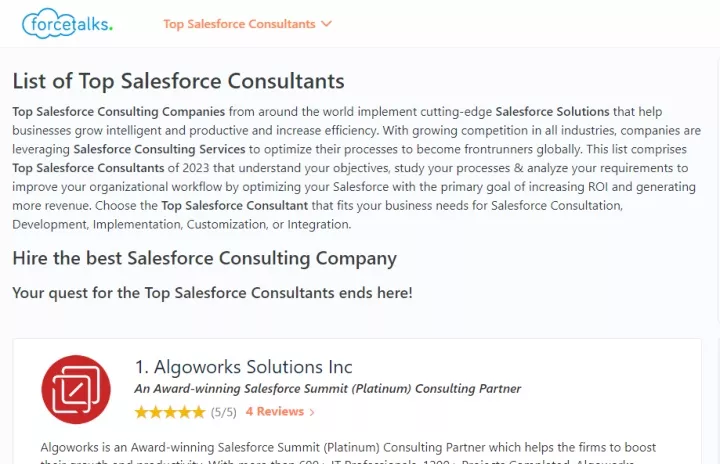Click the forcetalks cloud logo
The width and height of the screenshot is (720, 464).
tap(67, 23)
